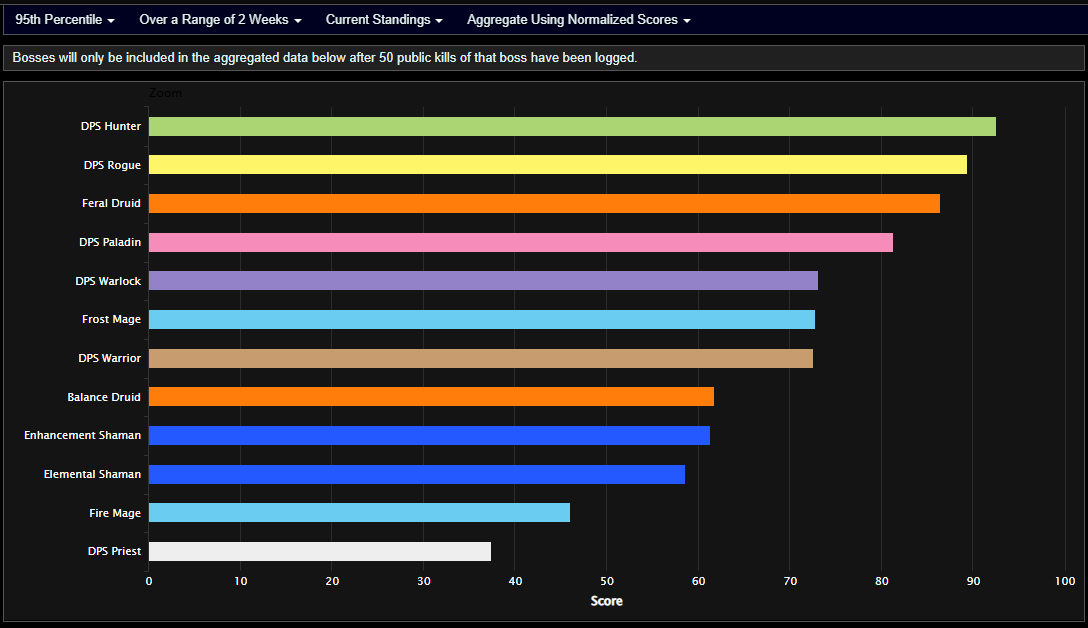Click the DPS Paladin pink bar
The height and width of the screenshot is (628, 1088).
coord(520,242)
